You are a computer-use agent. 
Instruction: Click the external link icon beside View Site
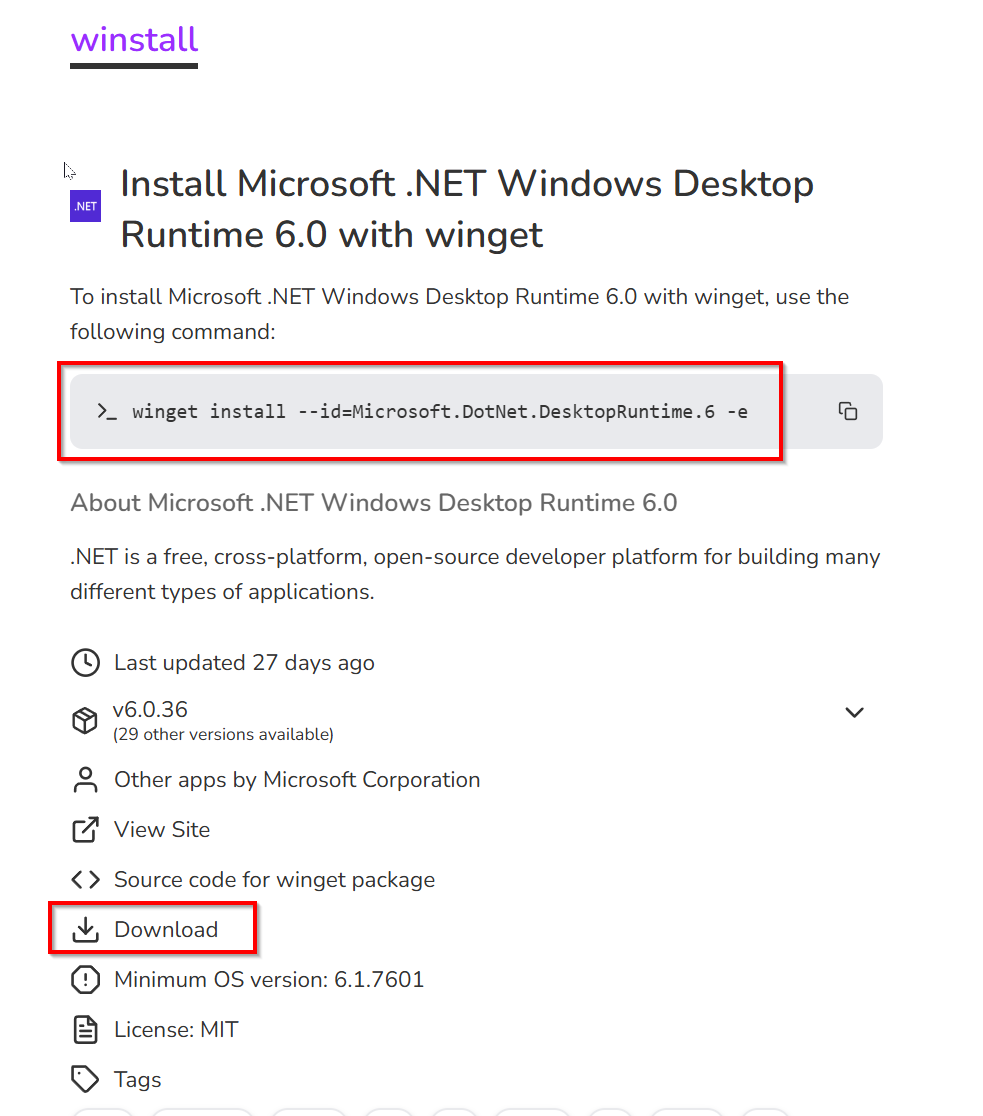click(85, 829)
